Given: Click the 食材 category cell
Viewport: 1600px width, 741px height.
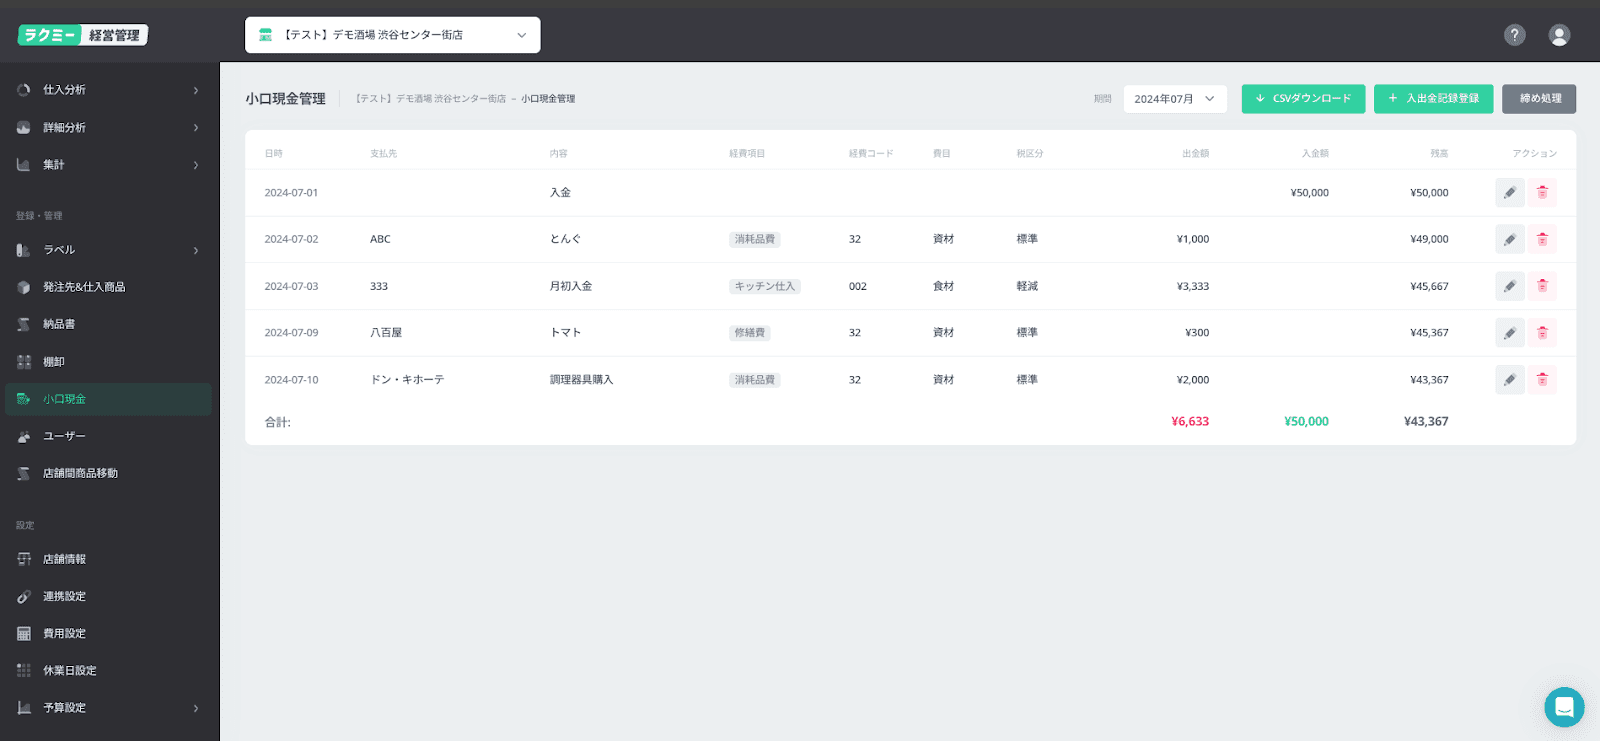Looking at the screenshot, I should [x=943, y=286].
